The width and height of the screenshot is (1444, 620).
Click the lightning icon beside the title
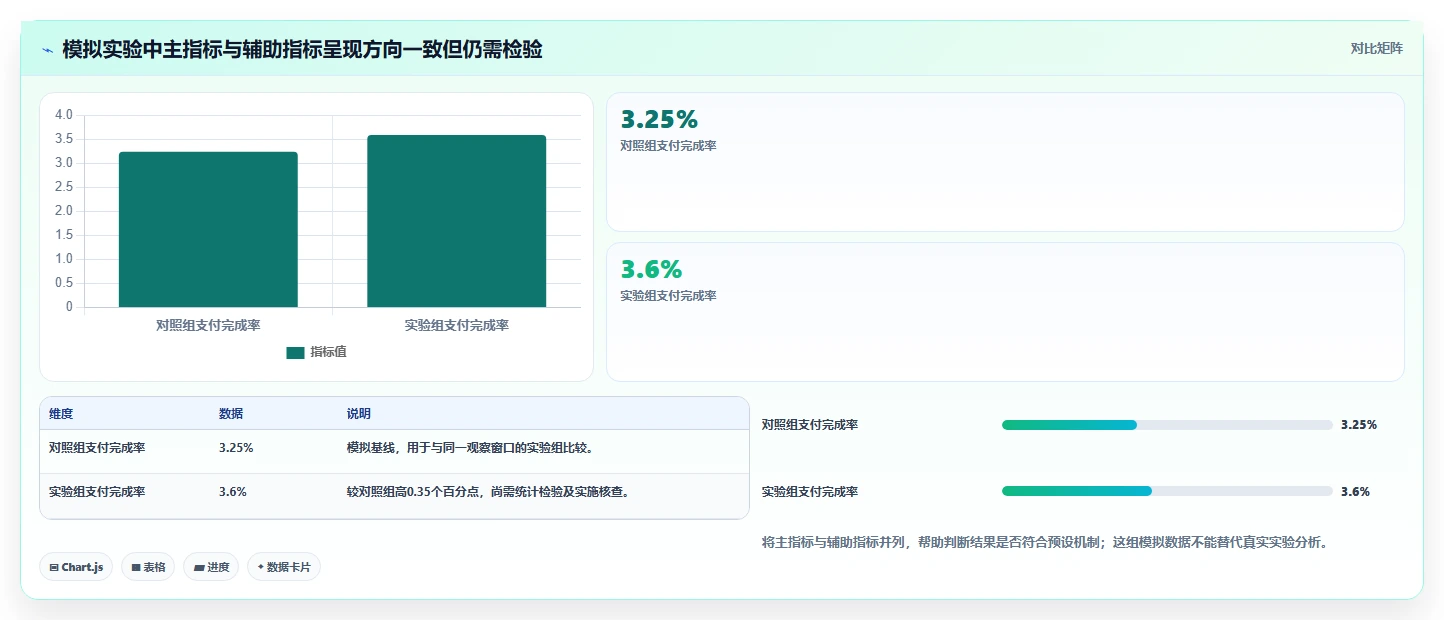coord(47,50)
